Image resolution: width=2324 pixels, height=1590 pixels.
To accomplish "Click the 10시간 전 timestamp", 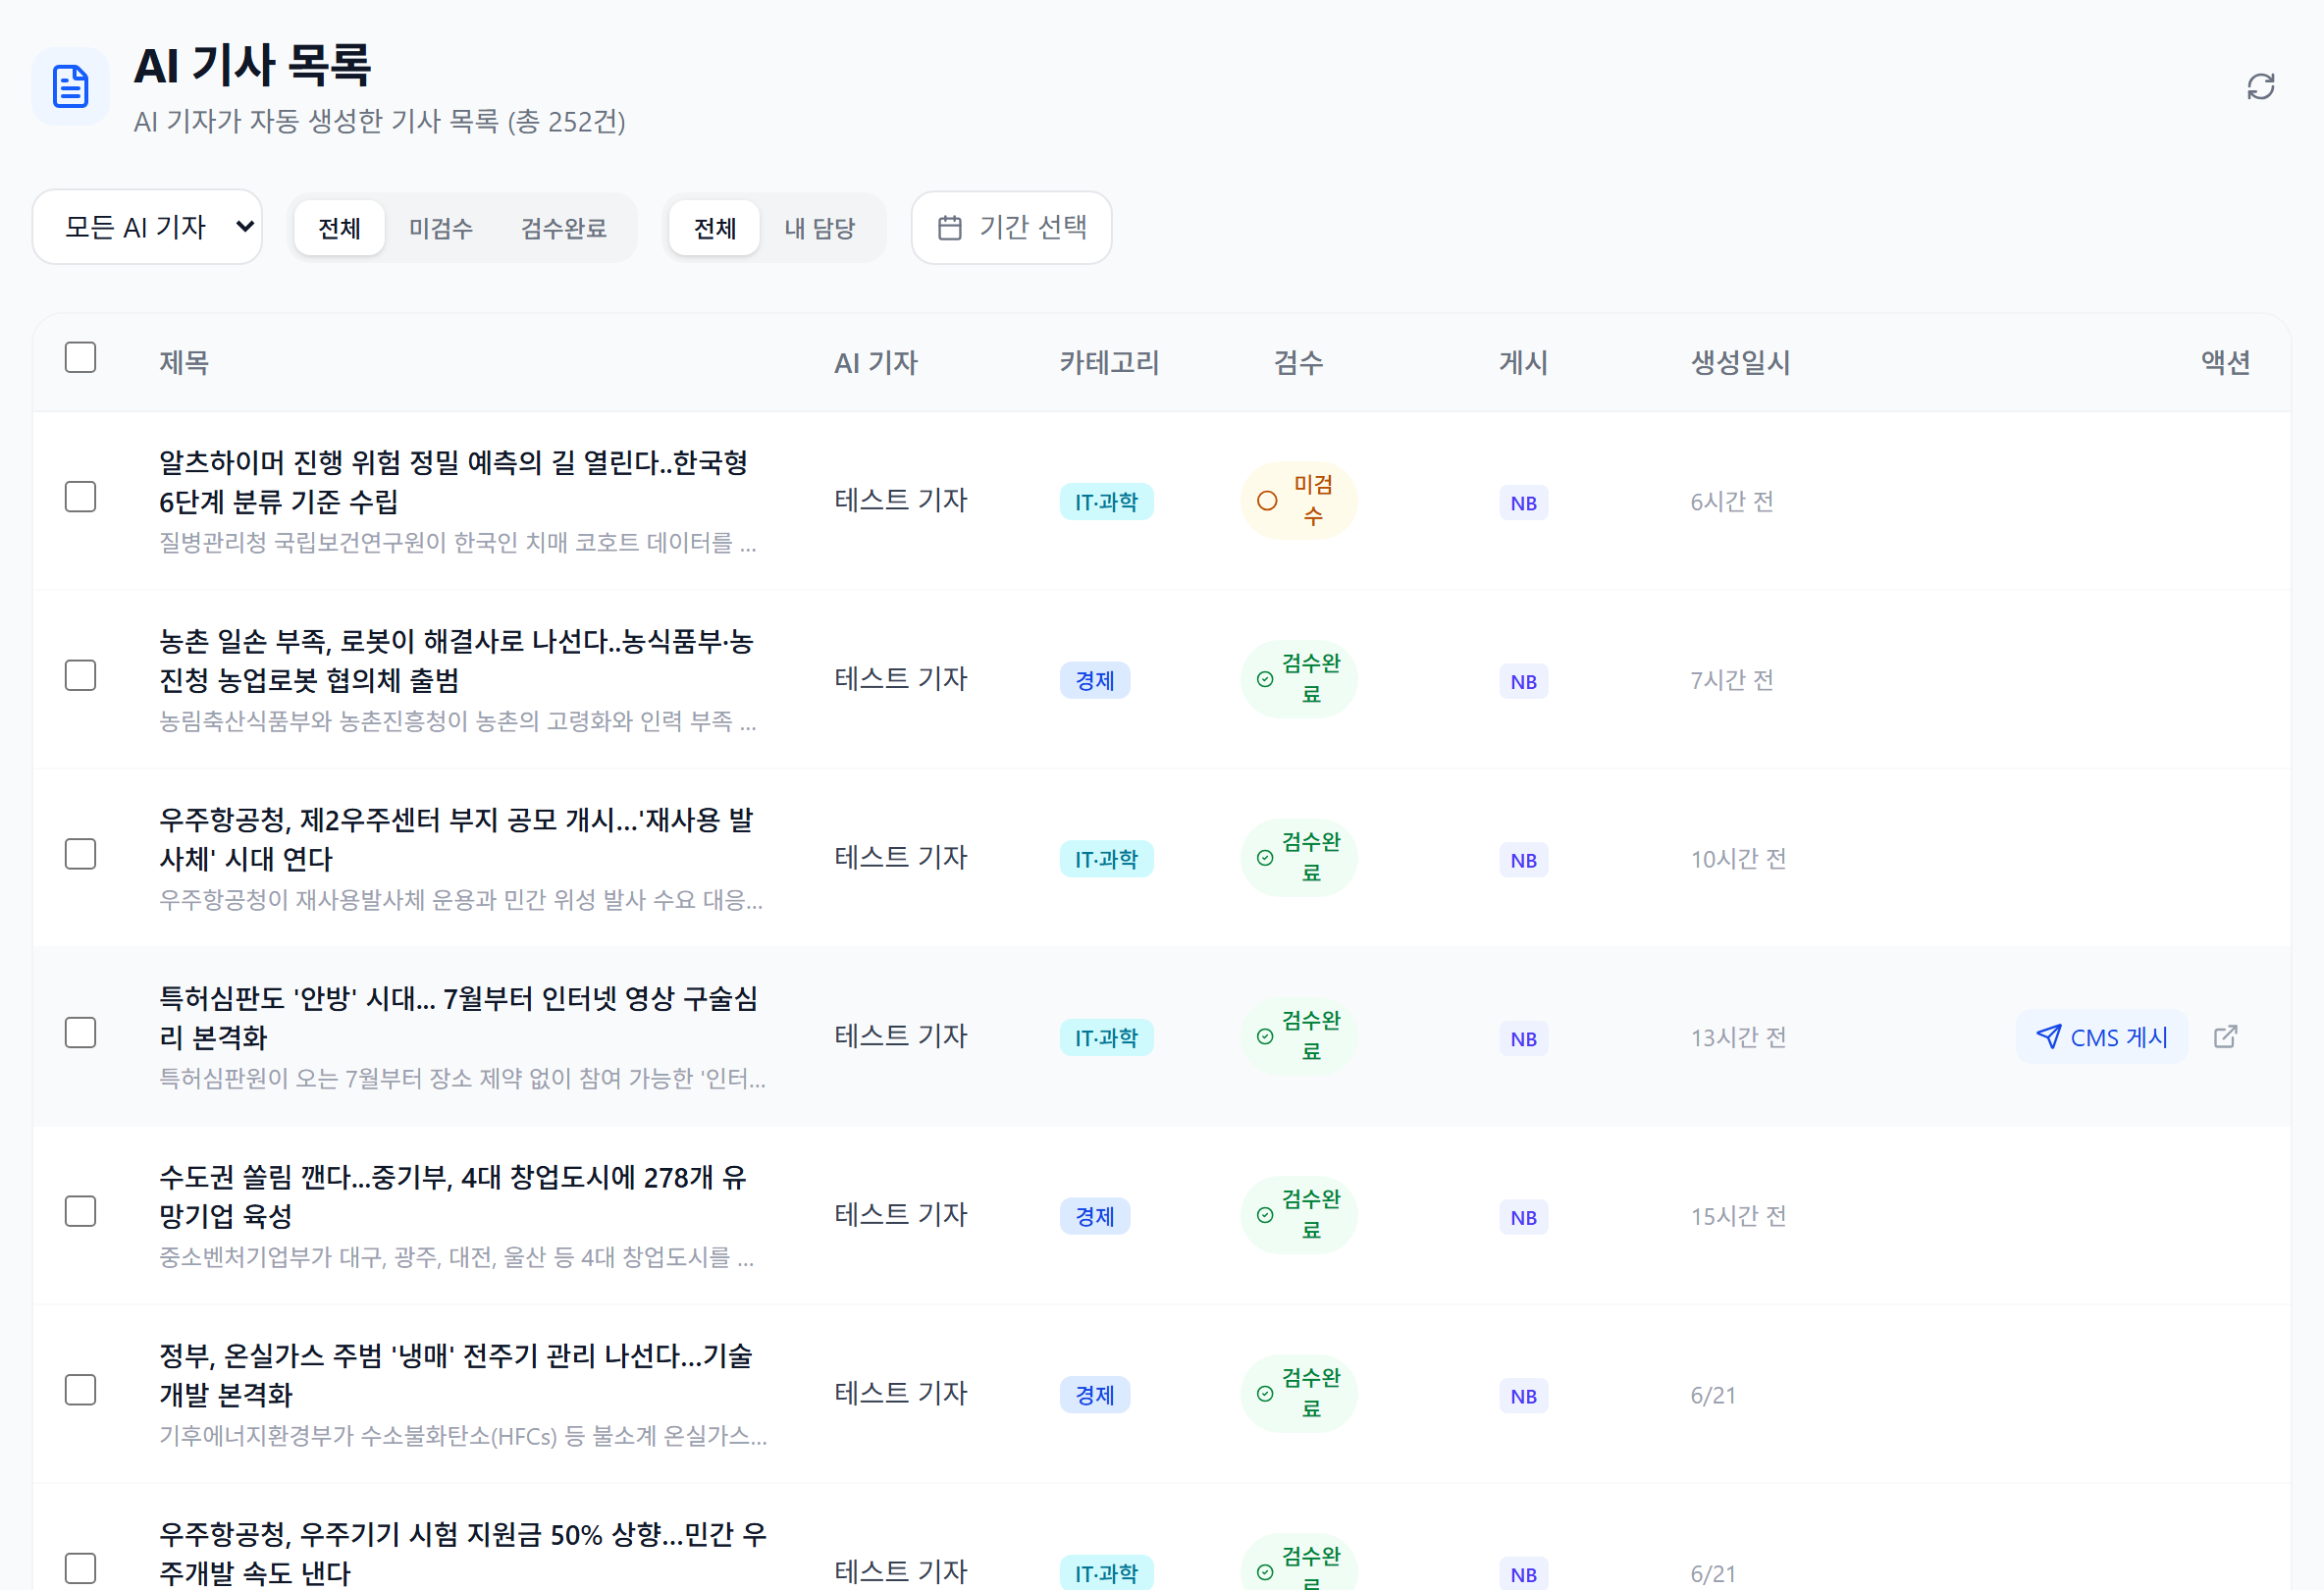I will 1738,859.
